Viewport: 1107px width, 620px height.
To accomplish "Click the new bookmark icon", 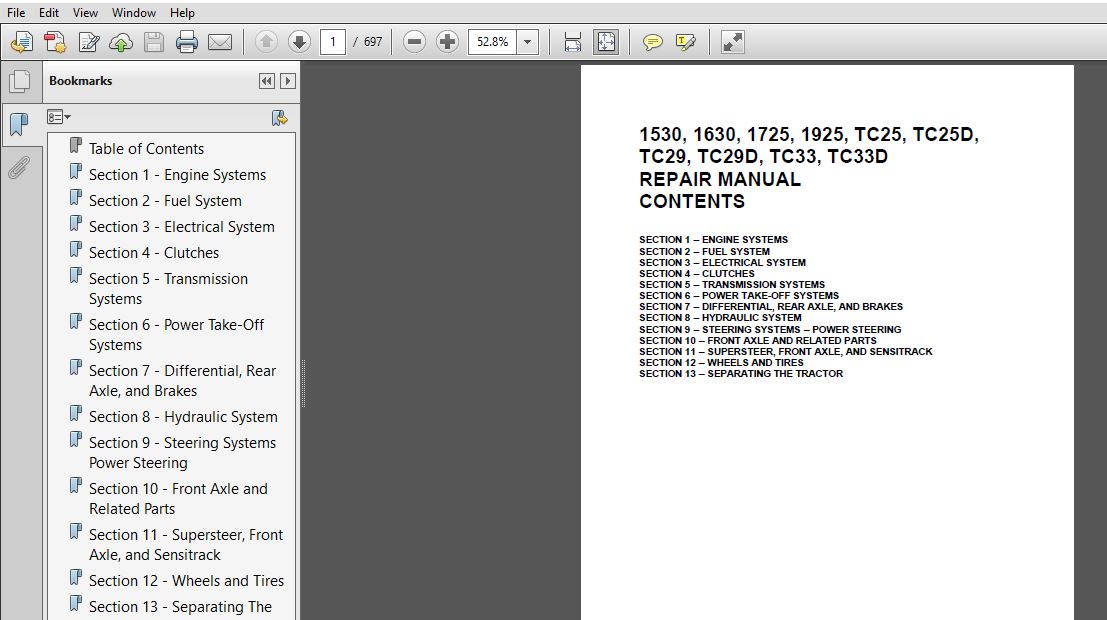I will tap(280, 118).
